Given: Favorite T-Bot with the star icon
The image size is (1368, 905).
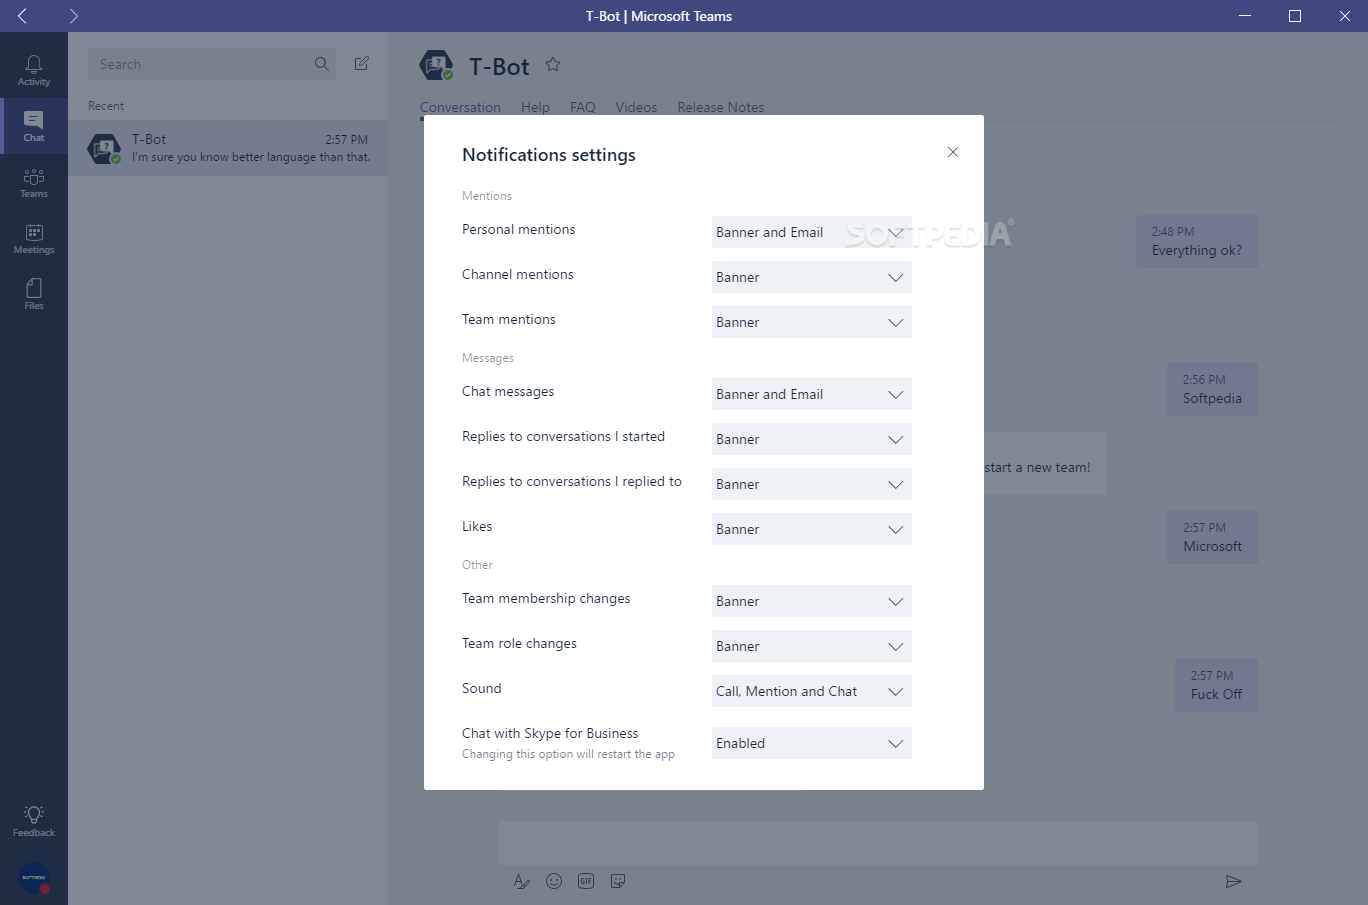Looking at the screenshot, I should pos(553,65).
